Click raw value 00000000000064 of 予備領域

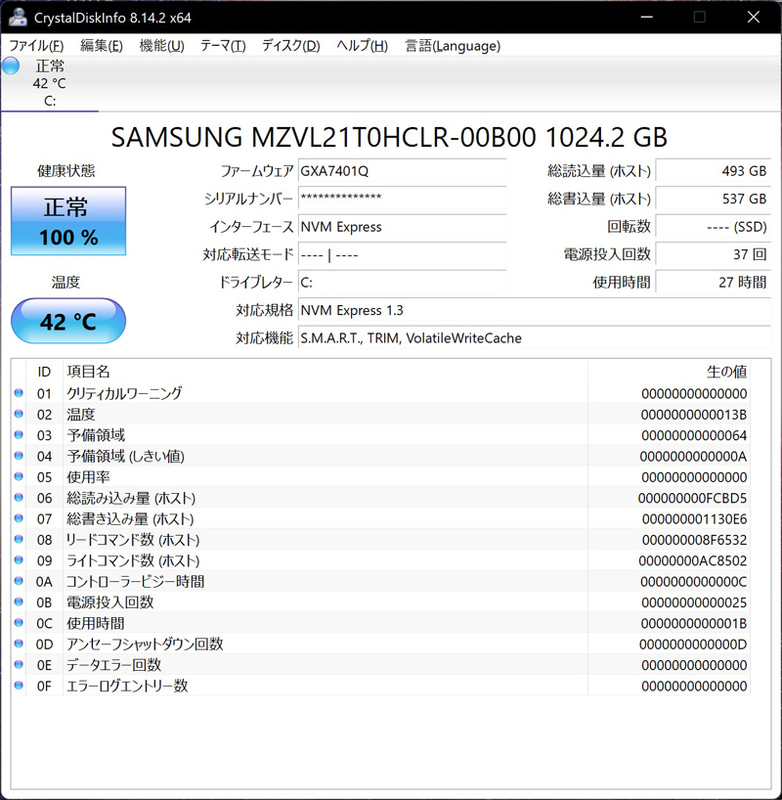tap(694, 435)
